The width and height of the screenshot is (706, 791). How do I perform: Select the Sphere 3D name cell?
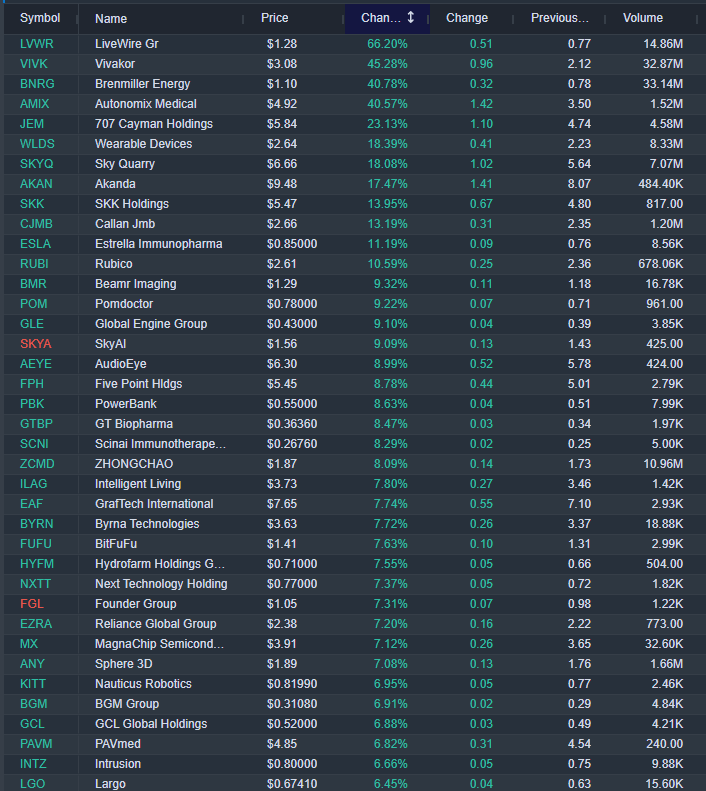[124, 664]
